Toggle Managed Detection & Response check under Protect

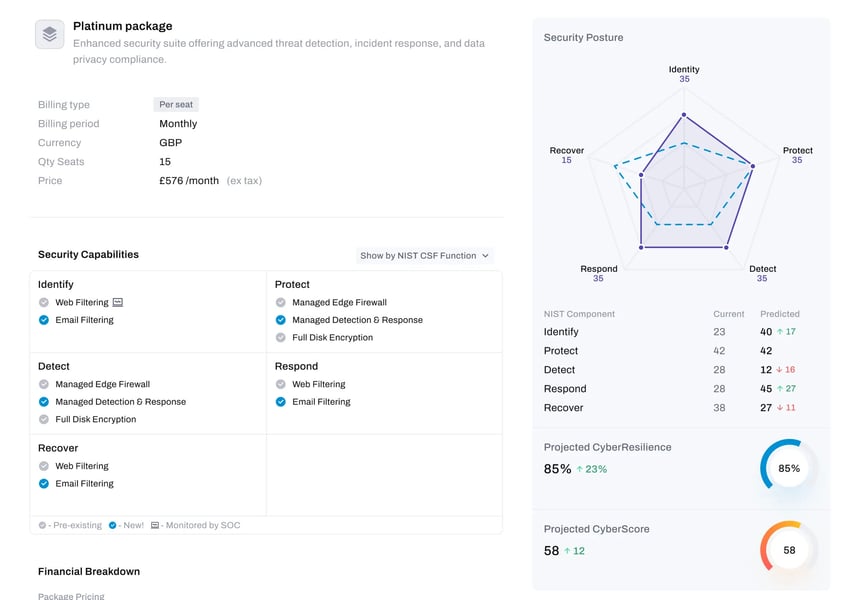point(281,320)
